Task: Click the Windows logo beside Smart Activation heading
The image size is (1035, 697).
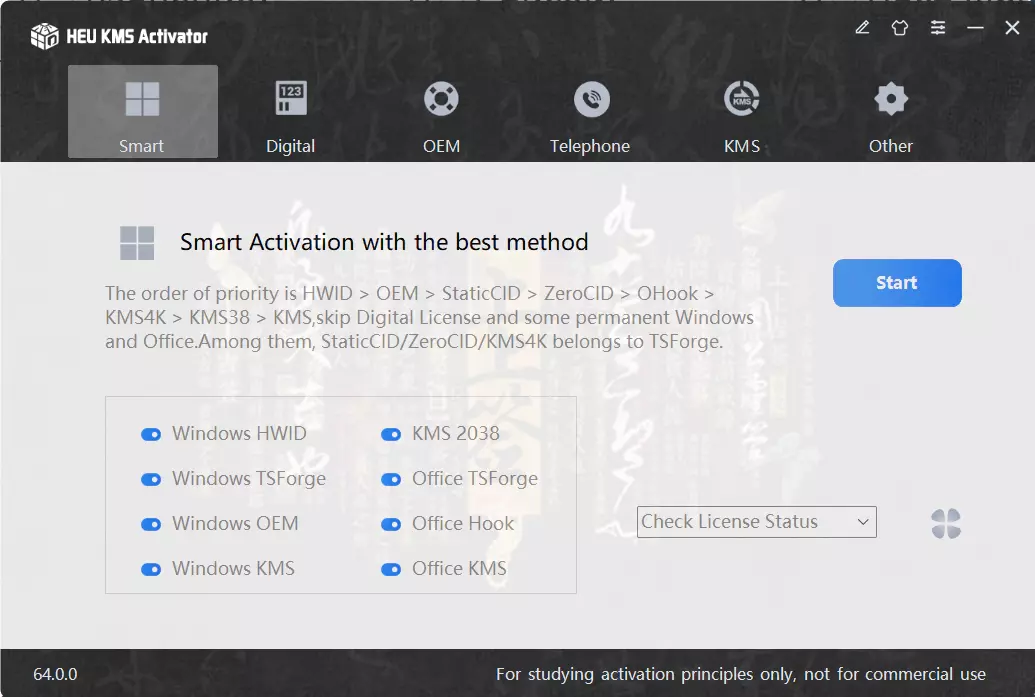Action: (137, 242)
